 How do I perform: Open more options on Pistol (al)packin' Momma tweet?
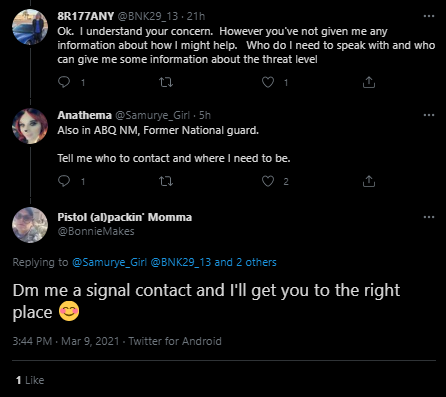(429, 217)
